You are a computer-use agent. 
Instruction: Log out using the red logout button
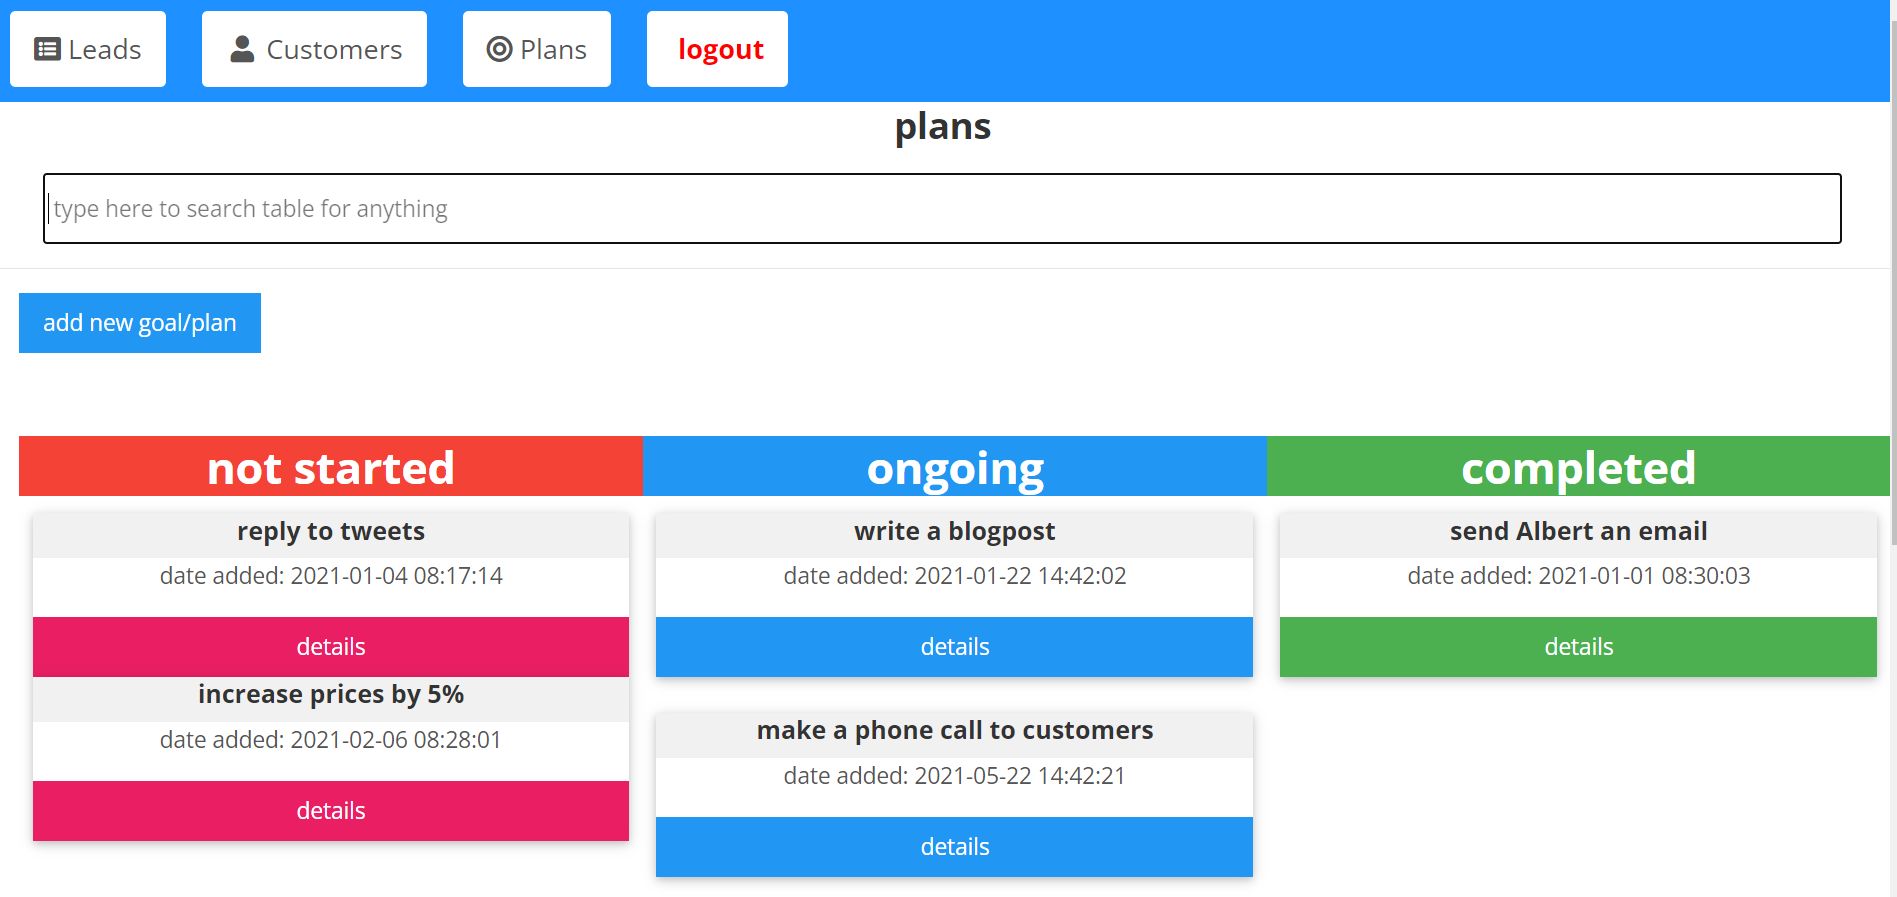point(717,49)
